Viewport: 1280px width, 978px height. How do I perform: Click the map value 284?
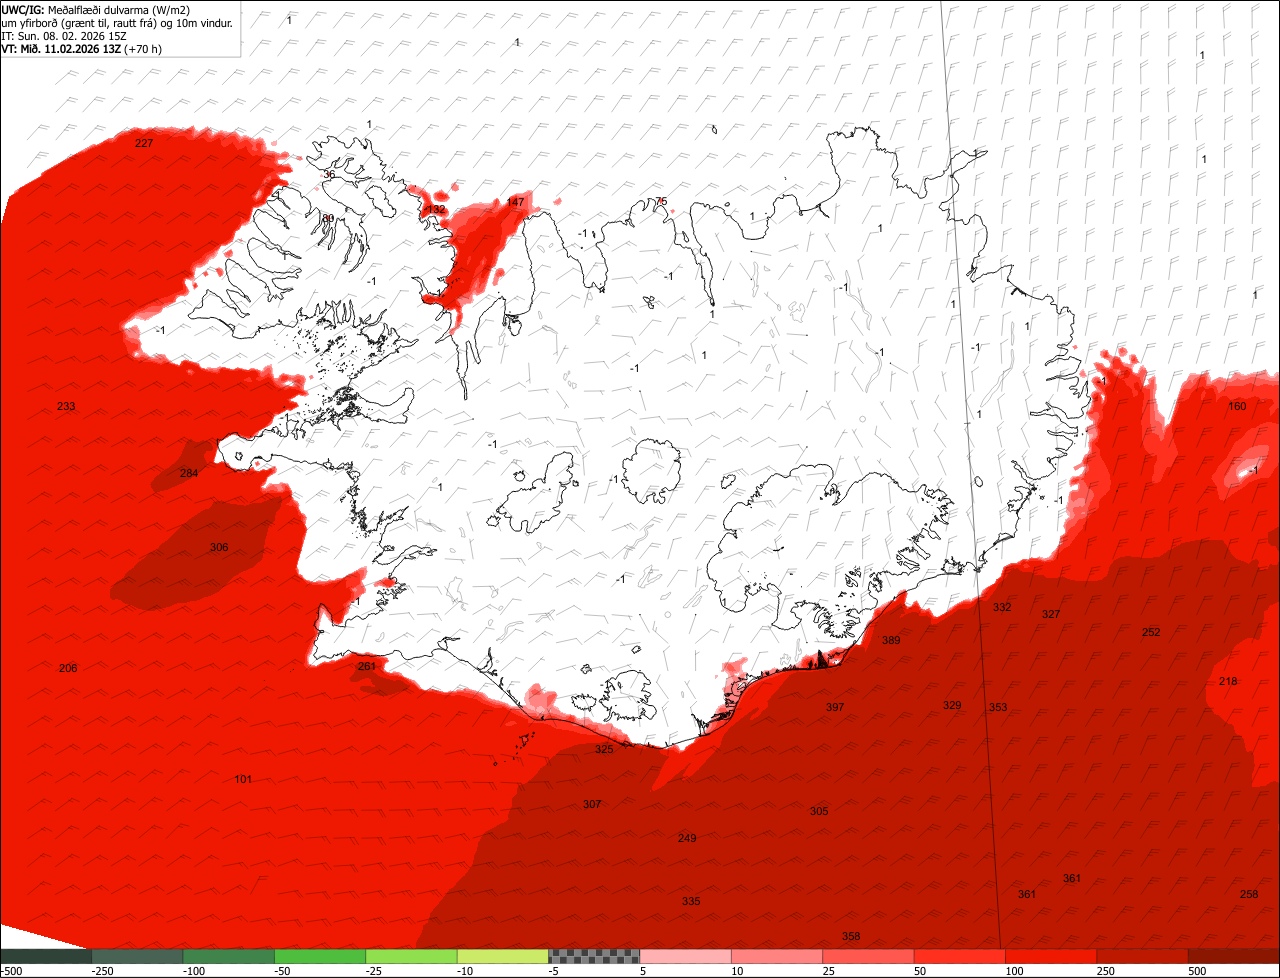pos(189,473)
